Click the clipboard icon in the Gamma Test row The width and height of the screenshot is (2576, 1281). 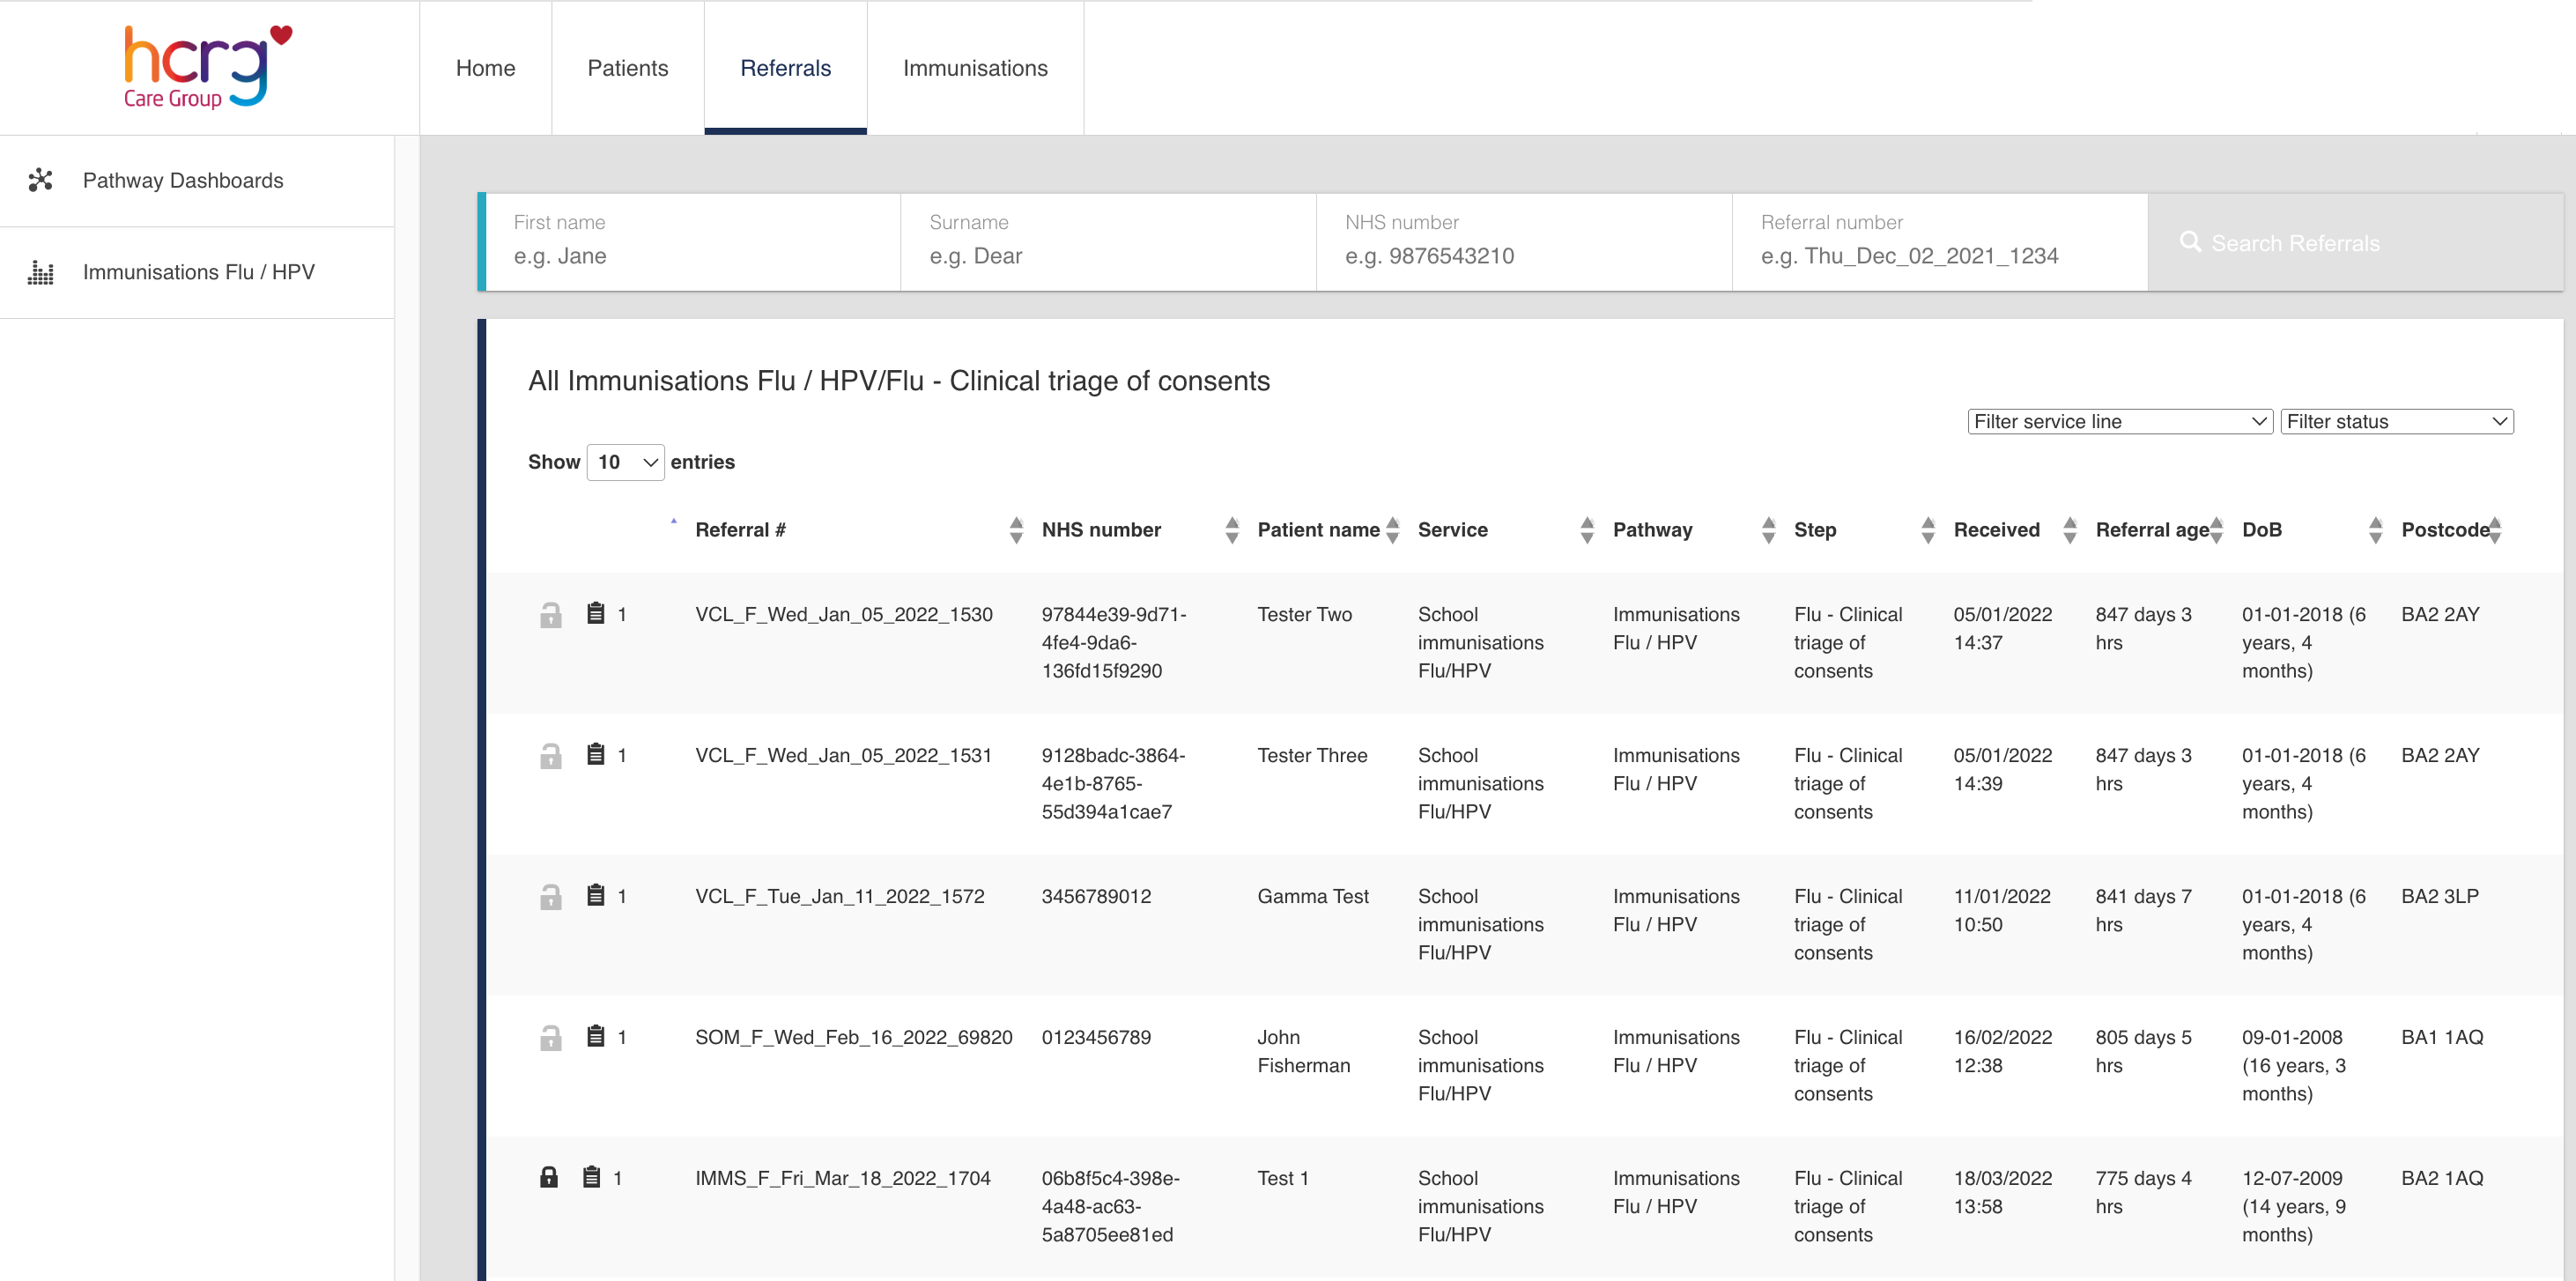[595, 895]
